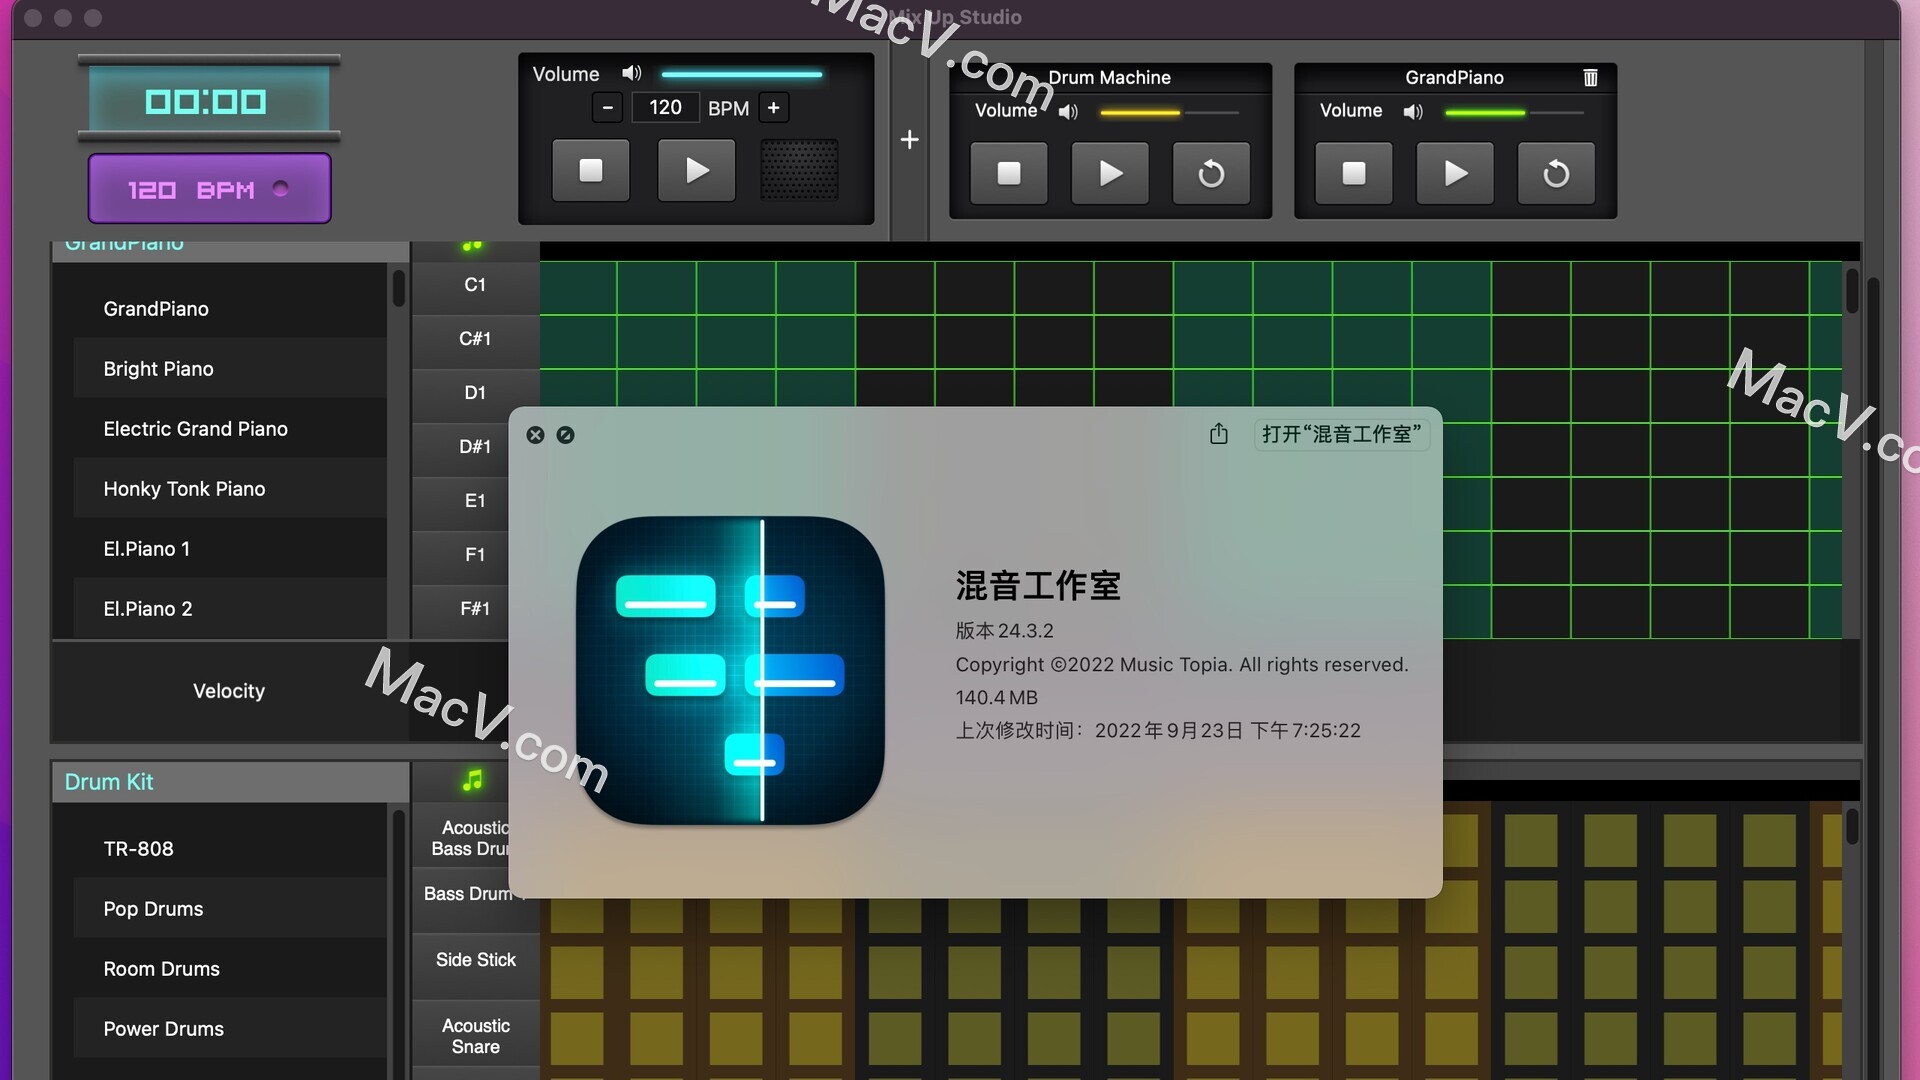Select Honky Tonk Piano instrument
Viewport: 1920px width, 1080px height.
tap(230, 489)
